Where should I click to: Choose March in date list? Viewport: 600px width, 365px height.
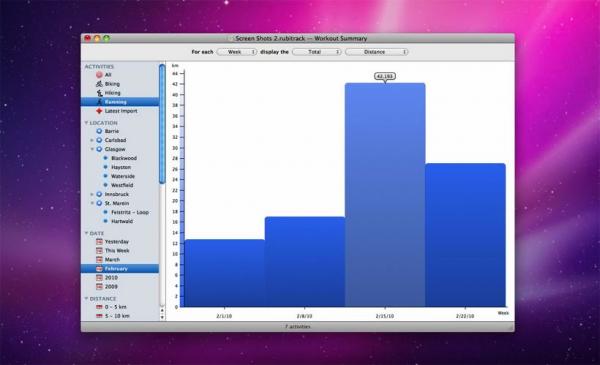click(112, 260)
